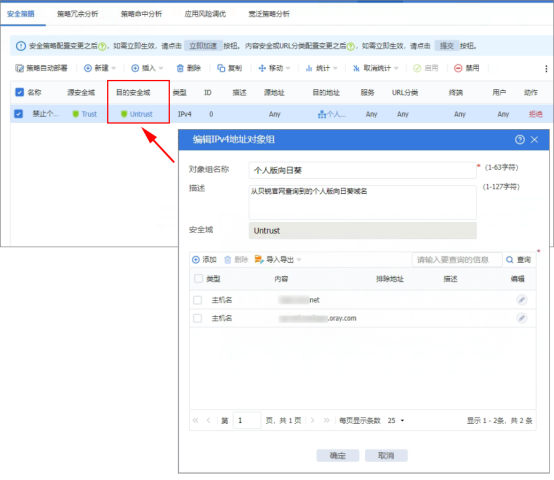554x480 pixels.
Task: Uncheck the 禁止个... policy row checkbox
Action: [18, 114]
